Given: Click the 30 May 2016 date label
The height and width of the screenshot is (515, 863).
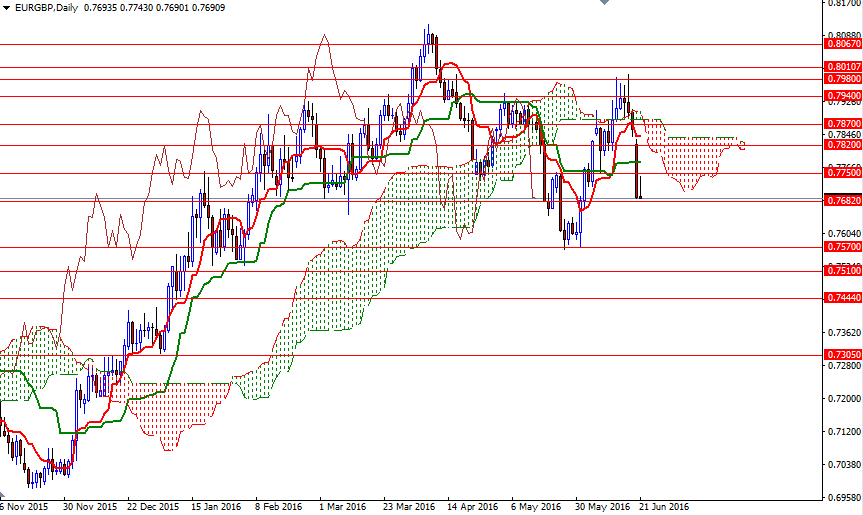Looking at the screenshot, I should [x=603, y=507].
